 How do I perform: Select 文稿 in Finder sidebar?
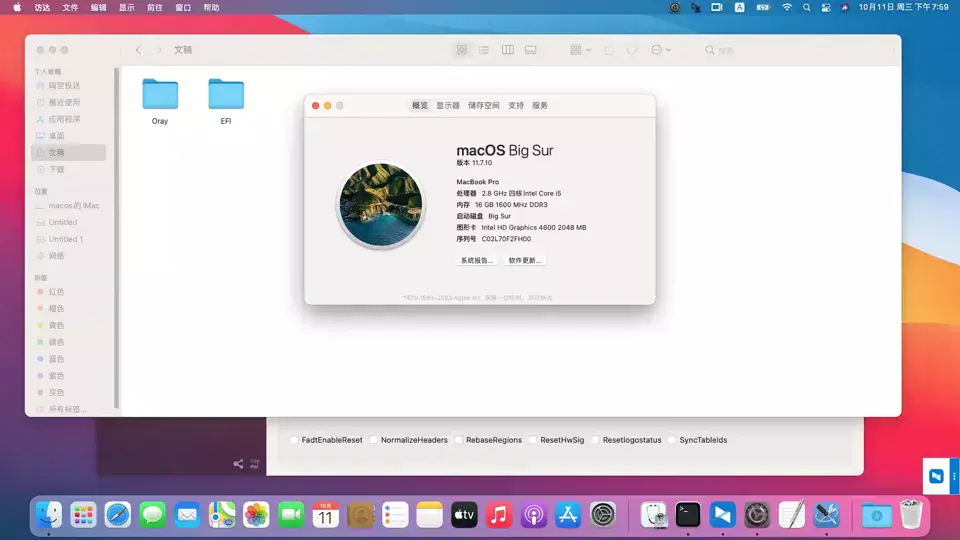pyautogui.click(x=68, y=152)
